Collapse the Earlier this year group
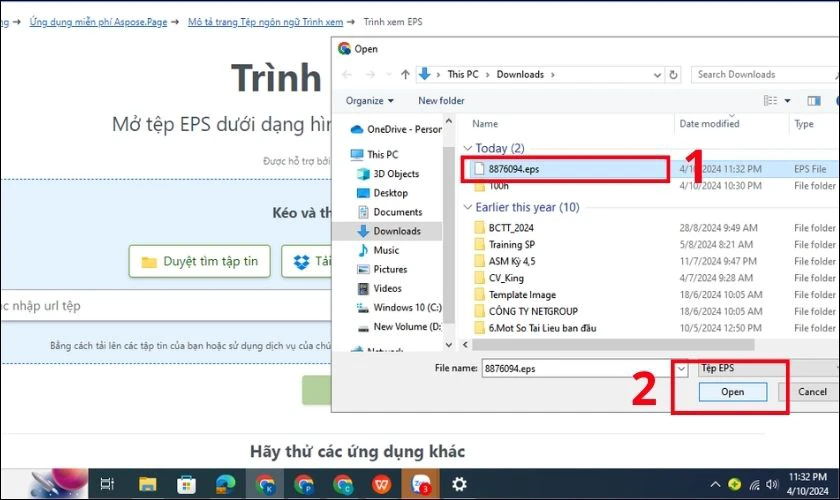The width and height of the screenshot is (840, 500). coord(468,207)
